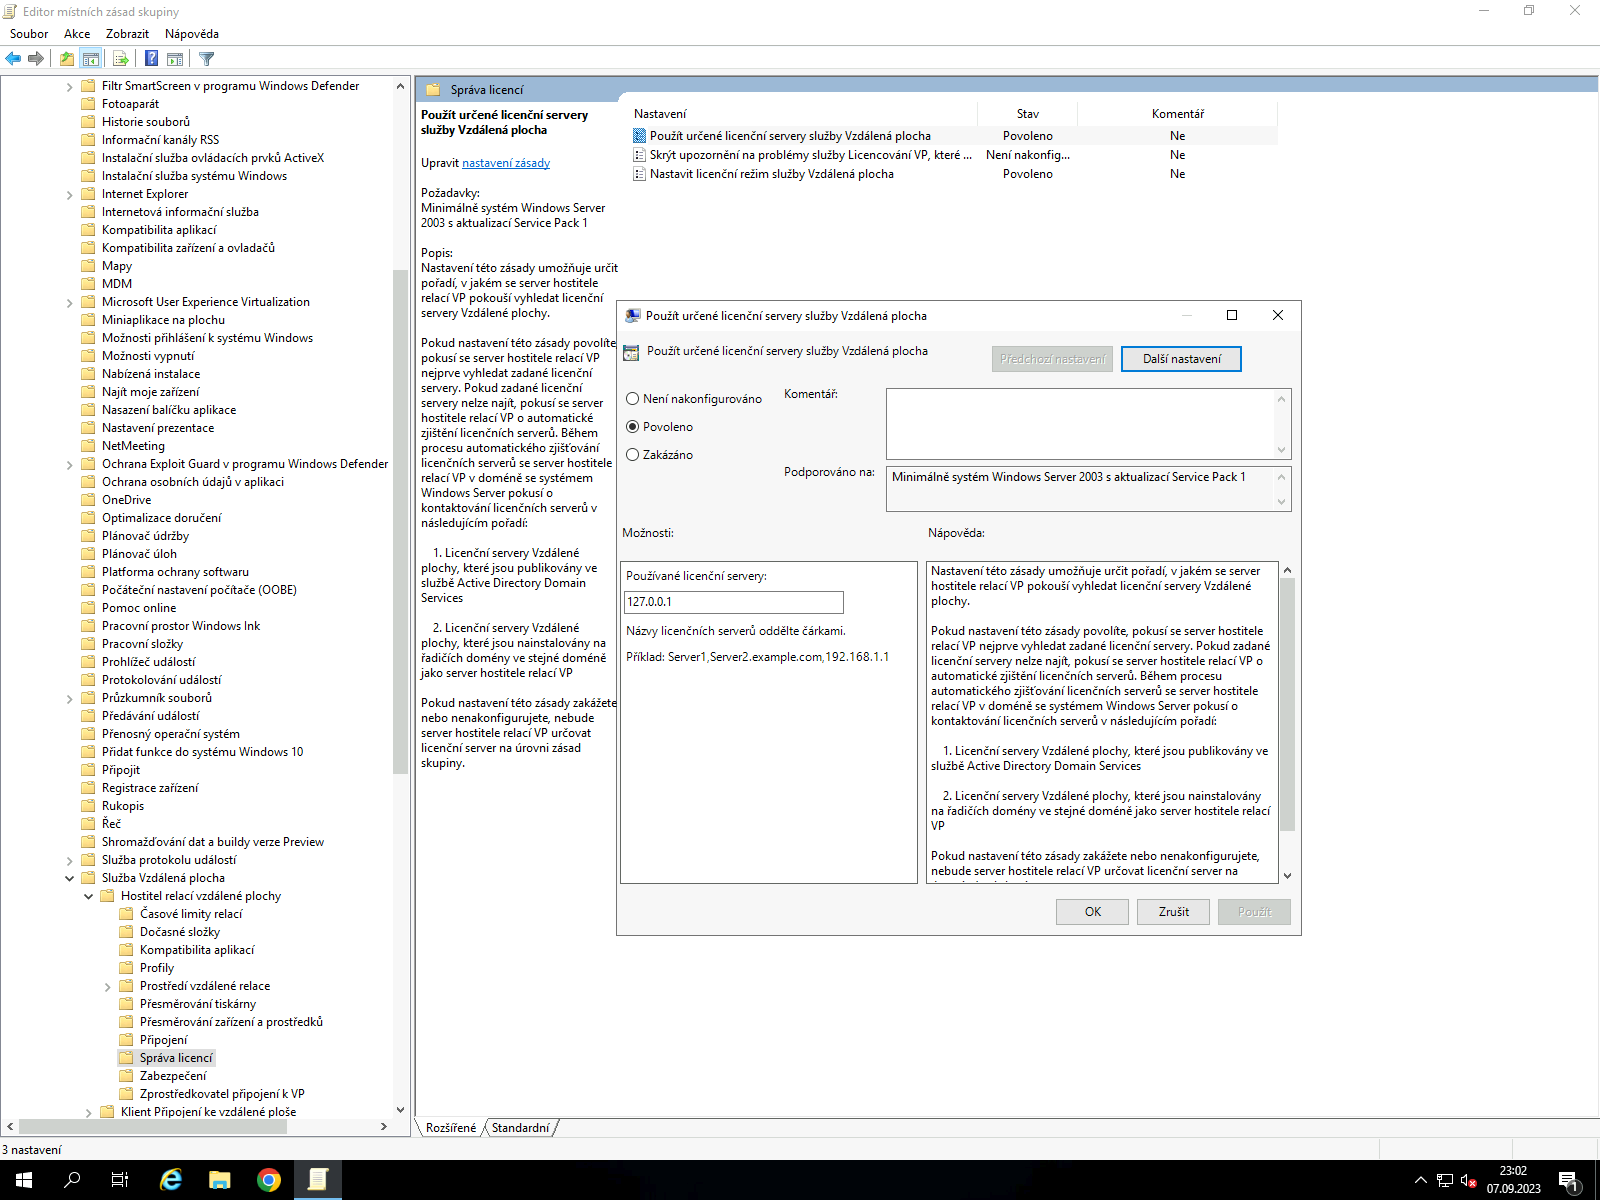Choose the "Zakázáno" radio button

pos(632,455)
